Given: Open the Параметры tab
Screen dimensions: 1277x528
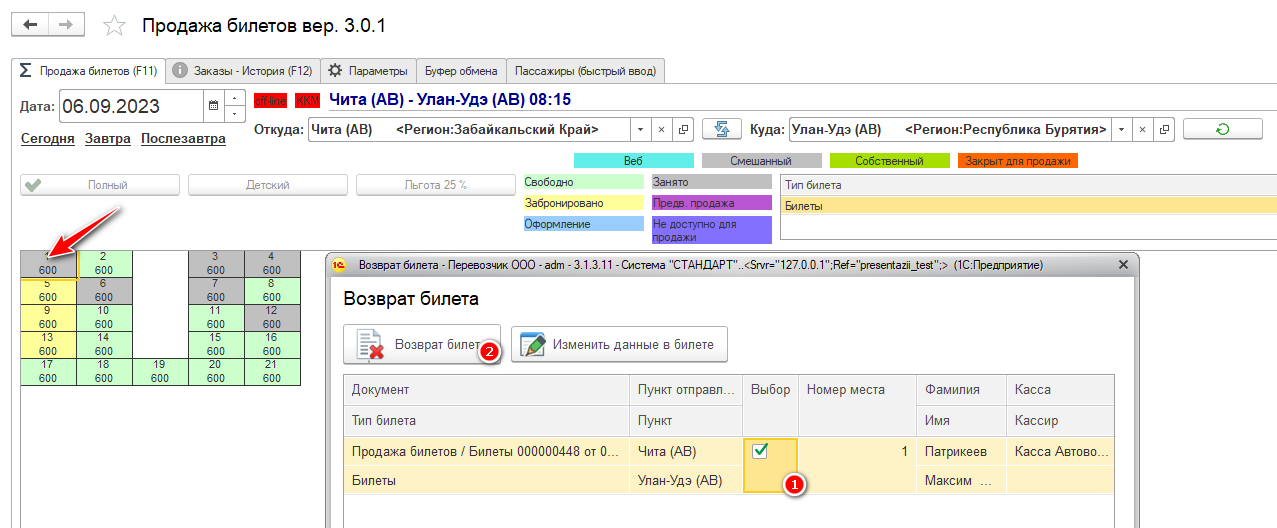Looking at the screenshot, I should [368, 71].
